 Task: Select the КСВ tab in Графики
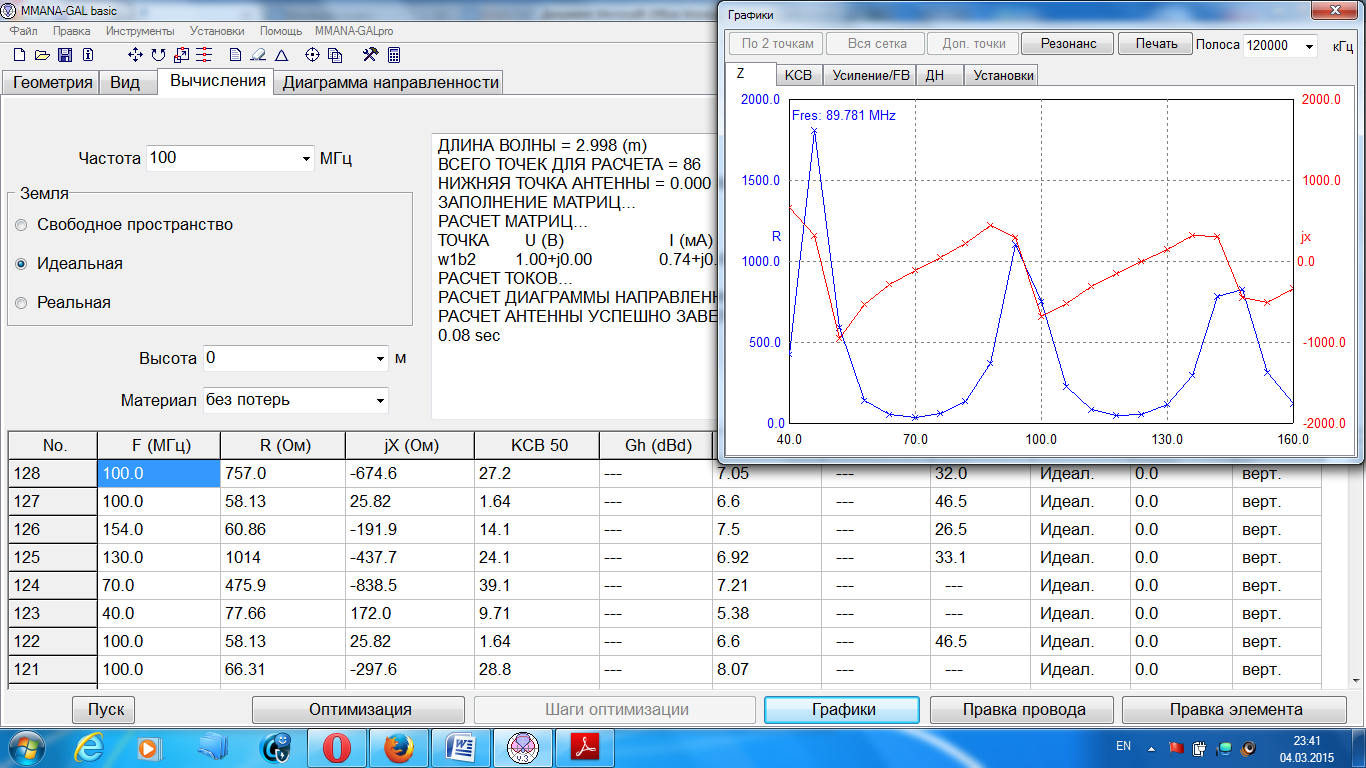point(798,75)
